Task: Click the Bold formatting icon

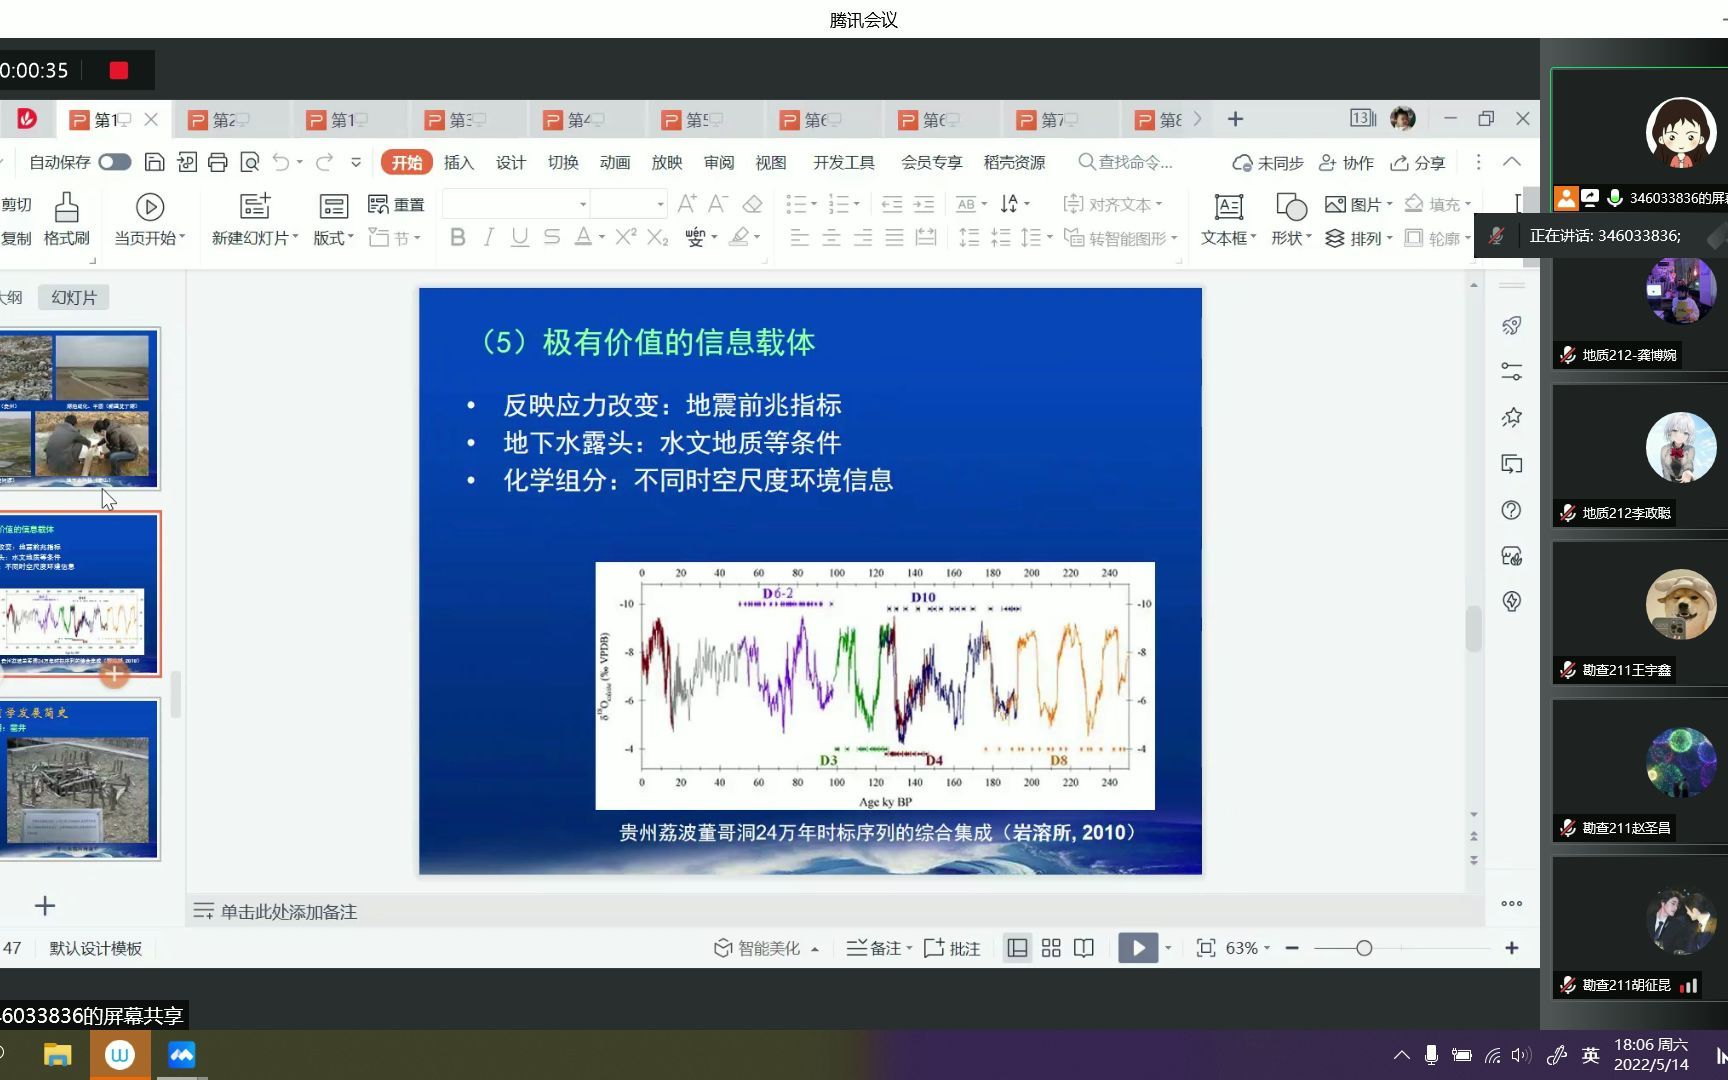Action: tap(458, 237)
